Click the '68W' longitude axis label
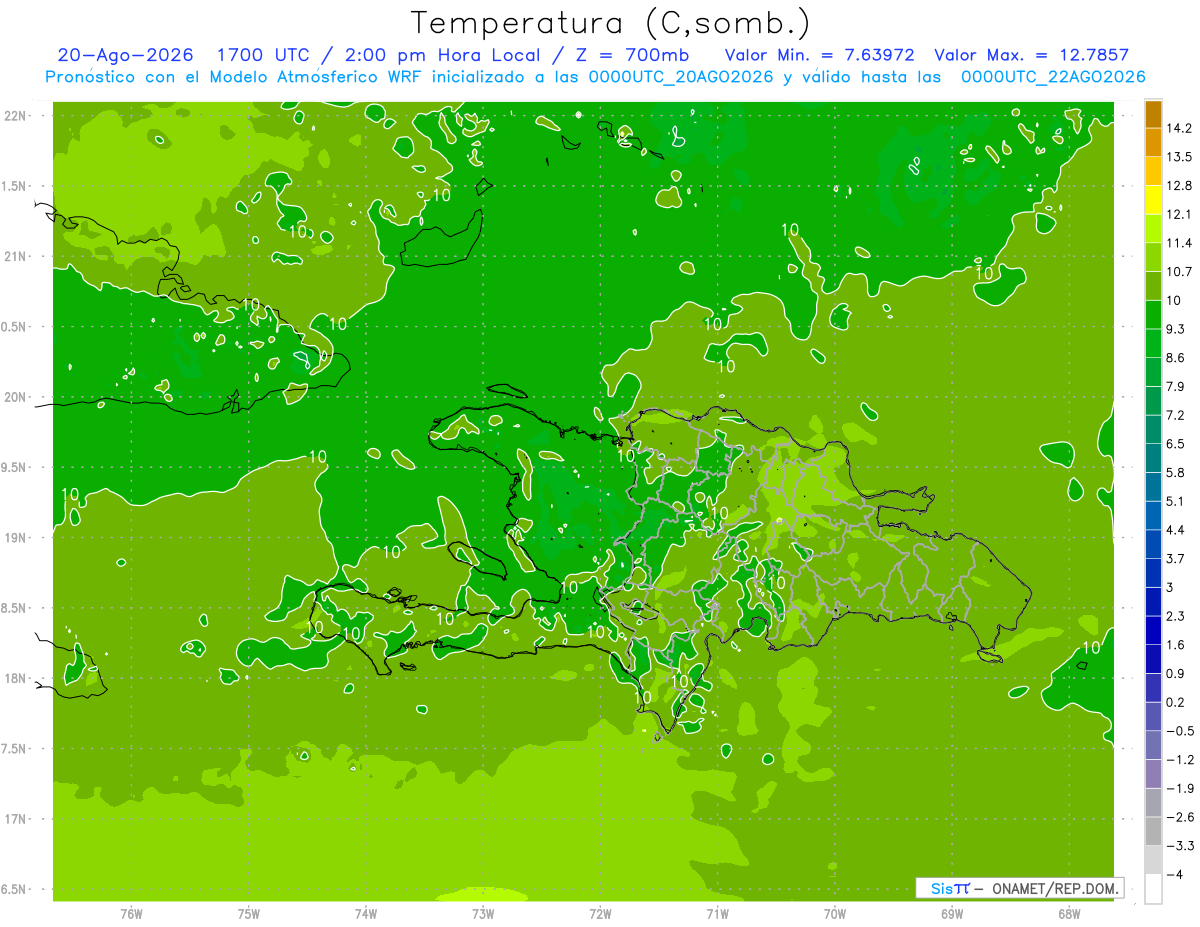This screenshot has height=927, width=1200. coord(1069,913)
